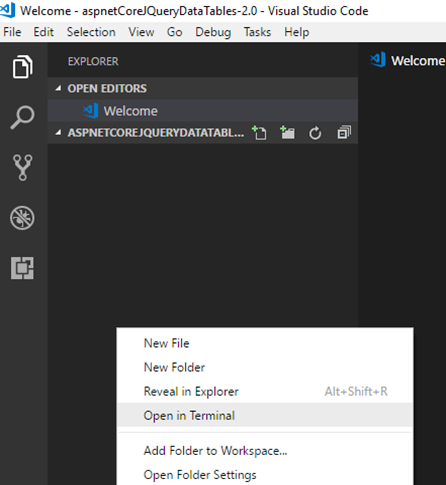Open the View menu
This screenshot has width=446, height=485.
pyautogui.click(x=141, y=32)
